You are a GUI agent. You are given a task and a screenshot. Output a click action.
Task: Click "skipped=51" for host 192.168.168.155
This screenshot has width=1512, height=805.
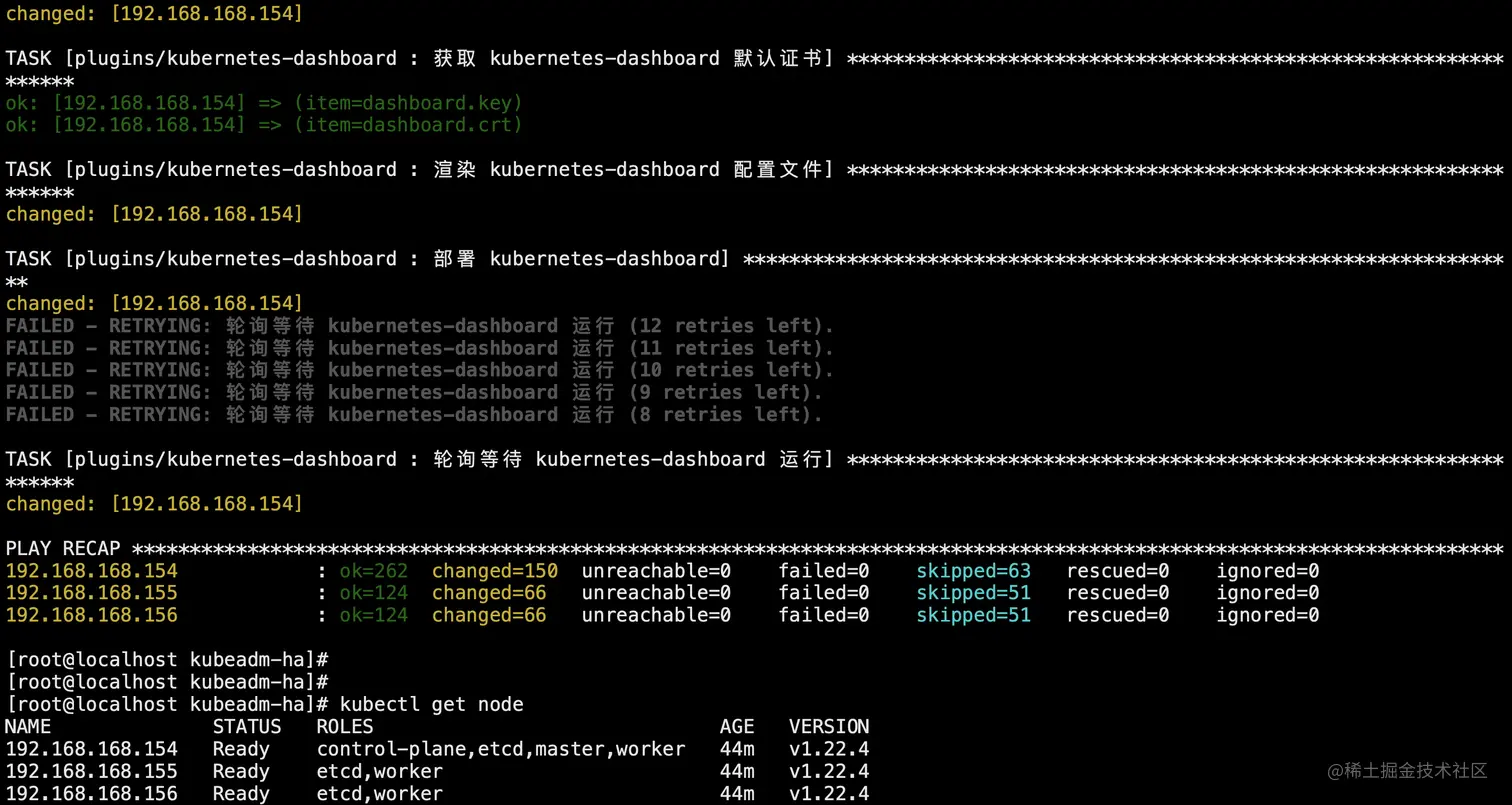[973, 593]
